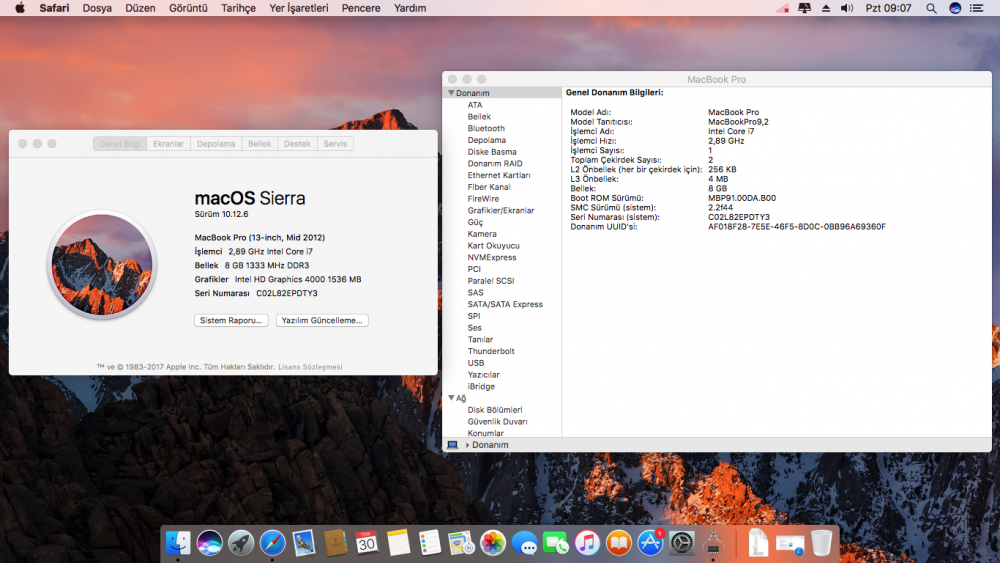Click Siri icon in menu bar
The width and height of the screenshot is (1000, 563).
coord(955,8)
